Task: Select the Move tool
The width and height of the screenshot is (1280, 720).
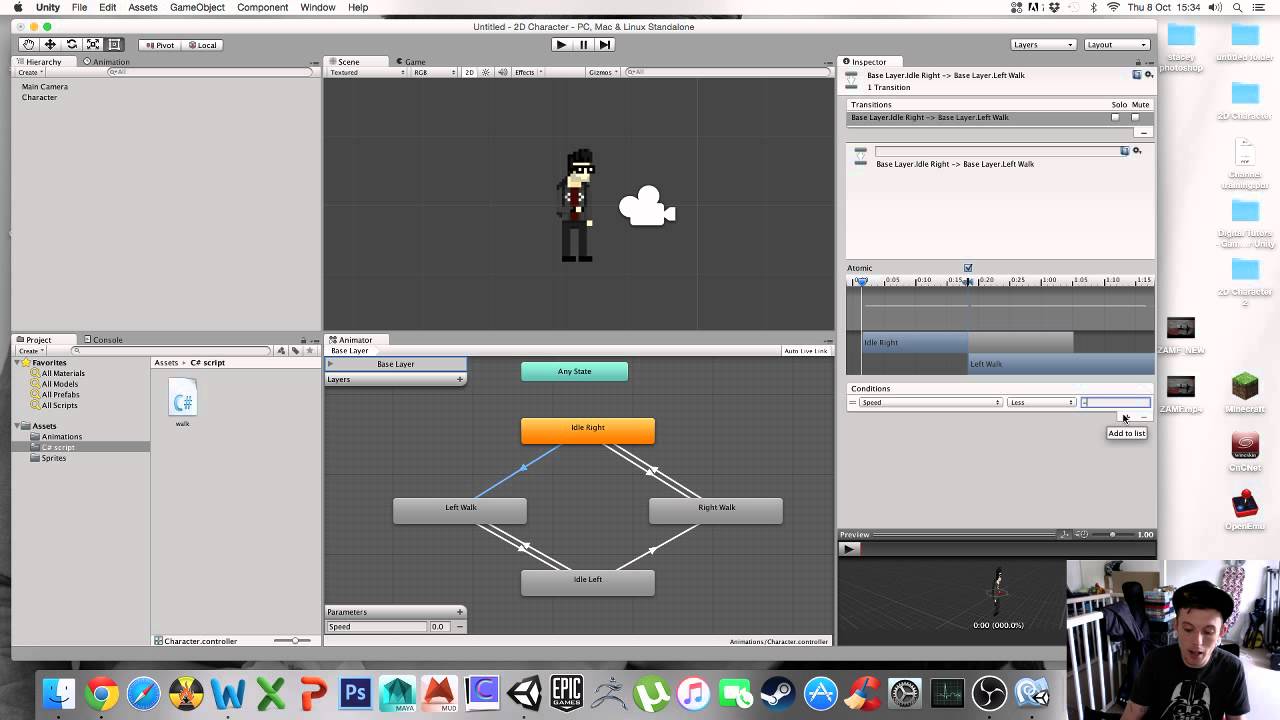Action: tap(50, 45)
